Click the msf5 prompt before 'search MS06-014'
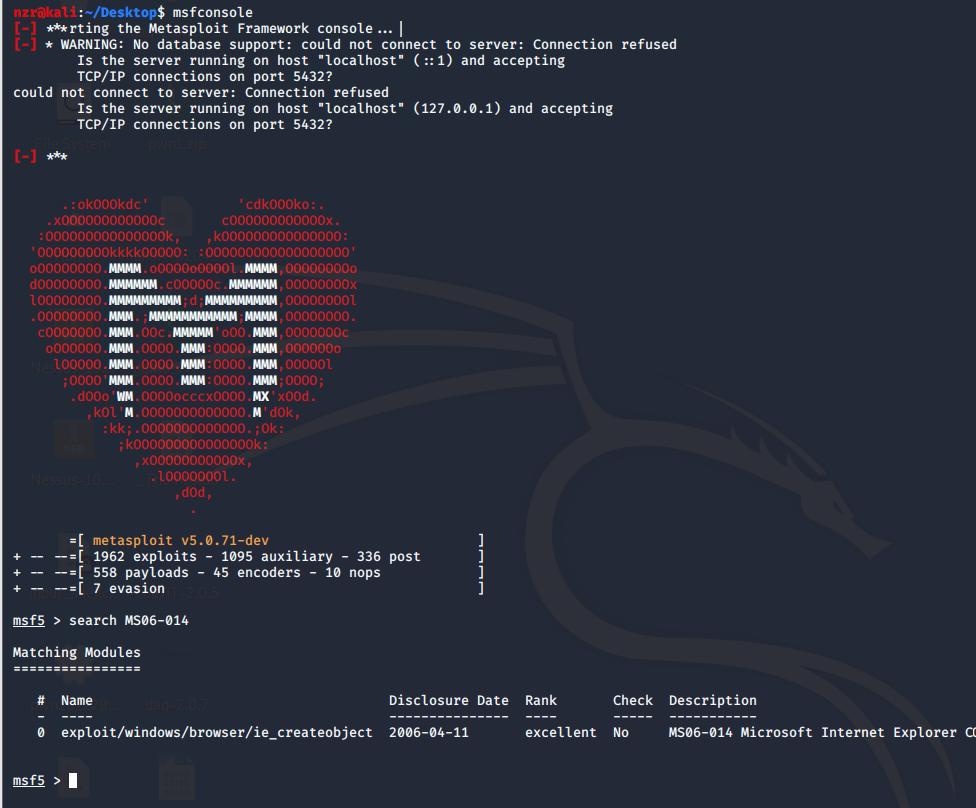 [x=29, y=621]
